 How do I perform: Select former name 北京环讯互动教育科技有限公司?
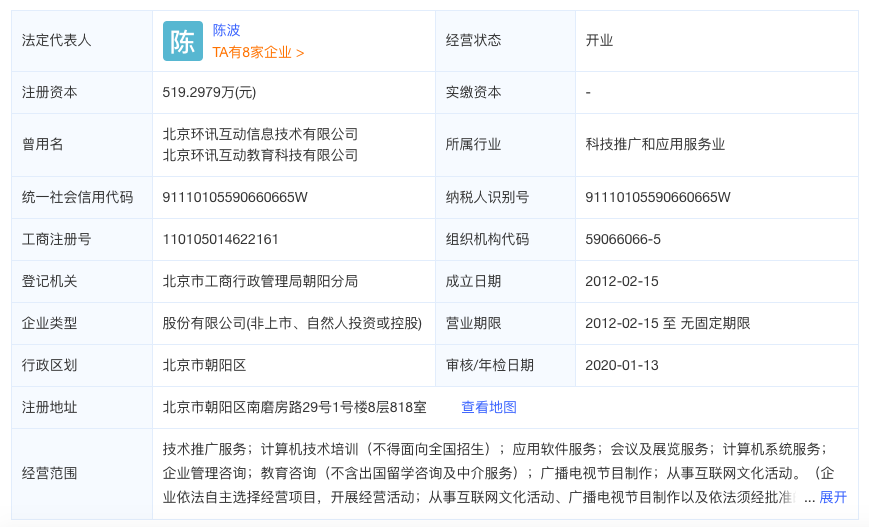pos(260,155)
